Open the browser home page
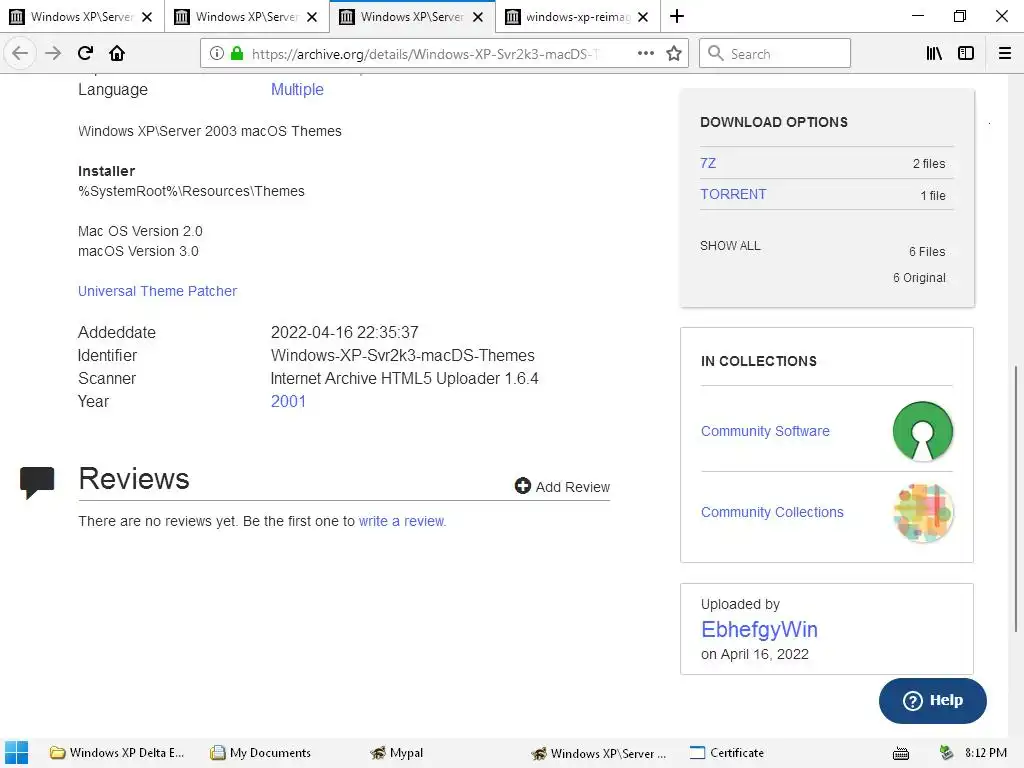Screen dimensions: 1024x768 [117, 53]
